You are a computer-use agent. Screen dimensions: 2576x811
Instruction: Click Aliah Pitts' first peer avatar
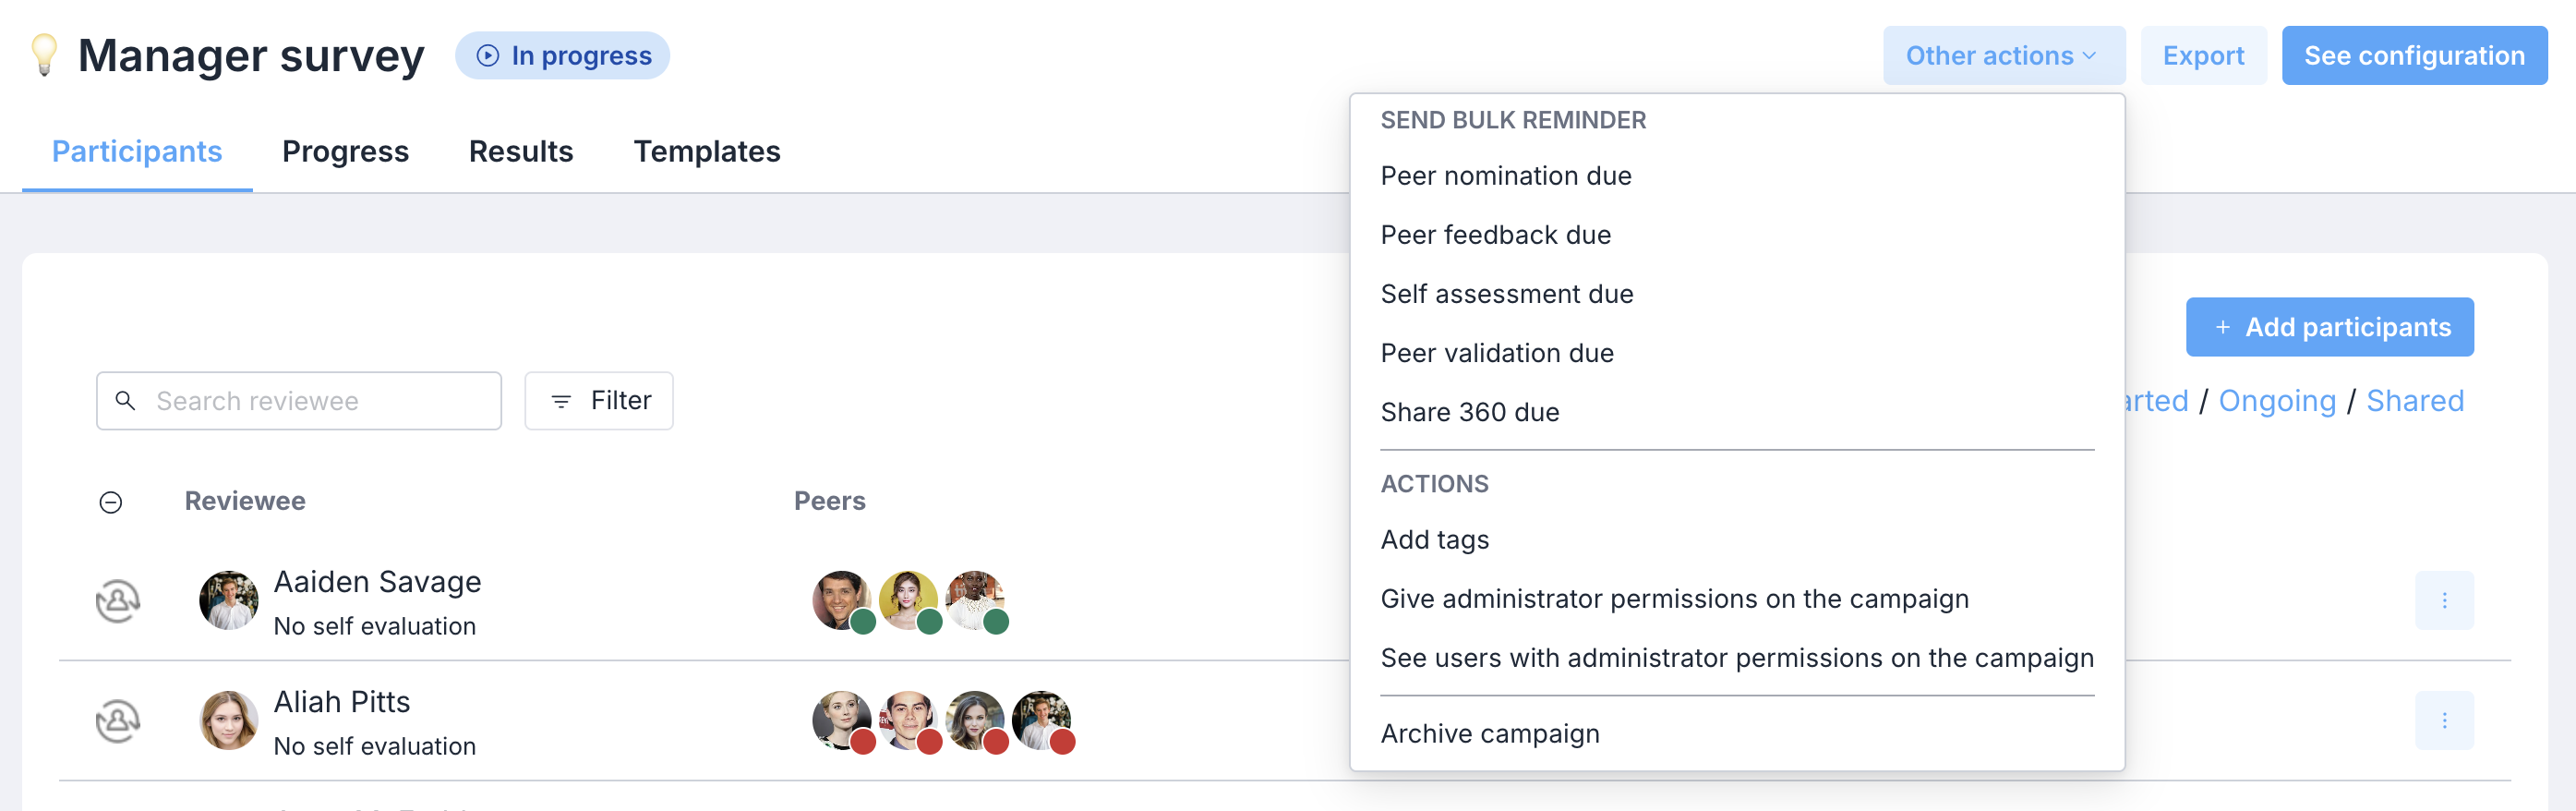click(842, 720)
